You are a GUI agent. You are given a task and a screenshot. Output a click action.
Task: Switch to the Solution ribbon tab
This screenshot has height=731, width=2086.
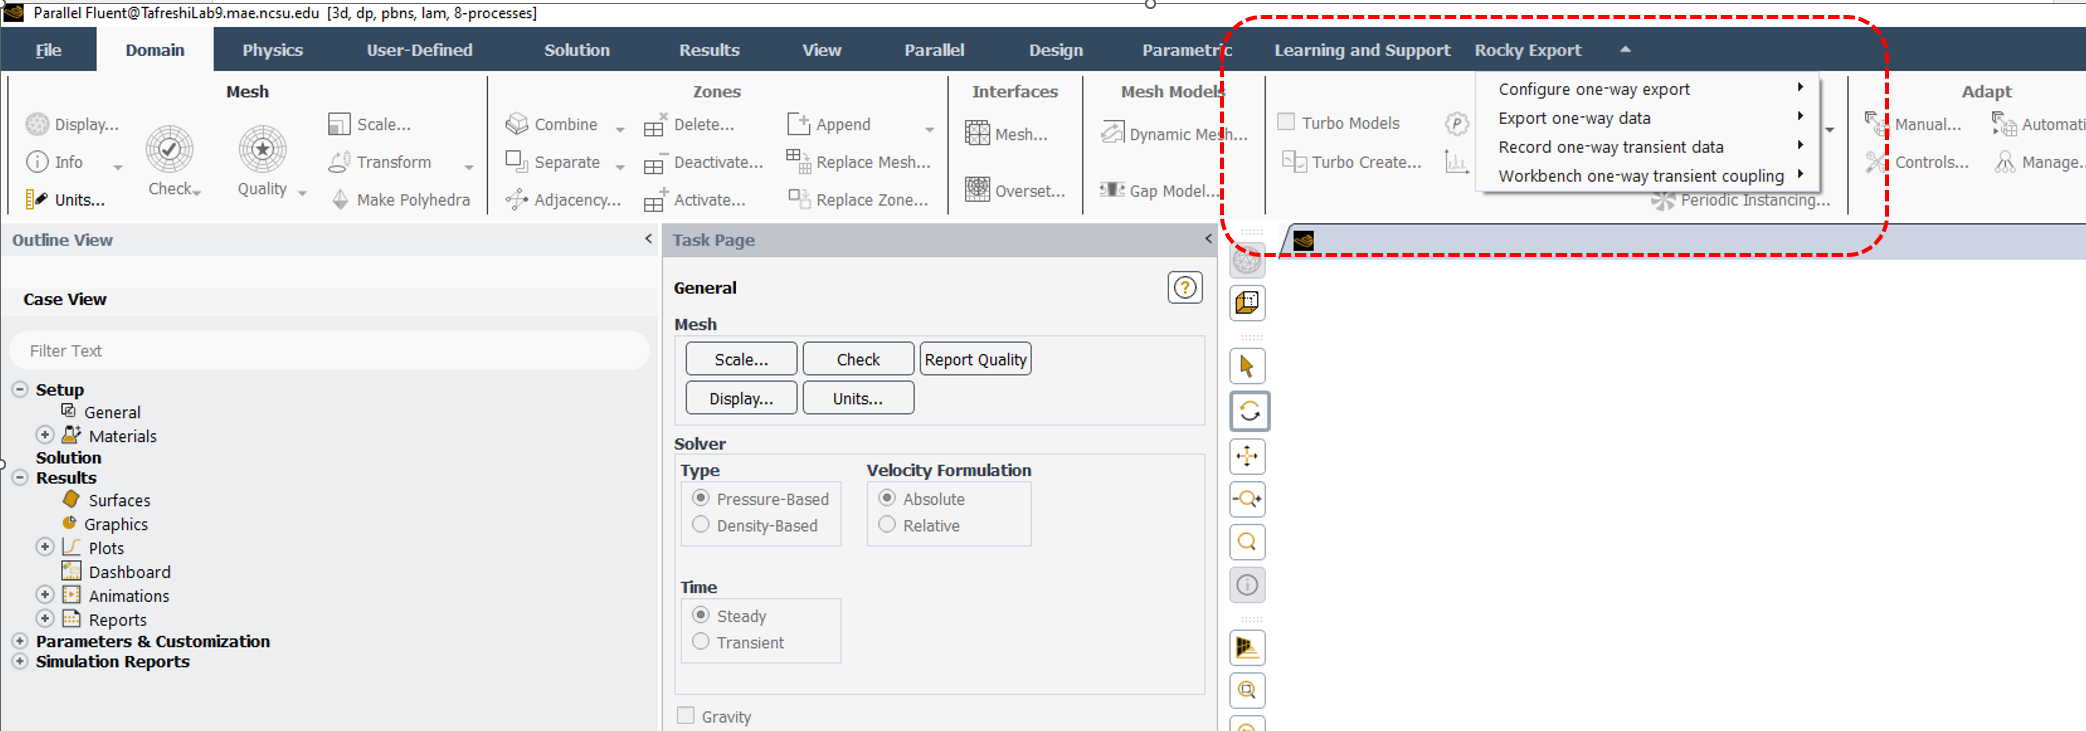[x=577, y=50]
